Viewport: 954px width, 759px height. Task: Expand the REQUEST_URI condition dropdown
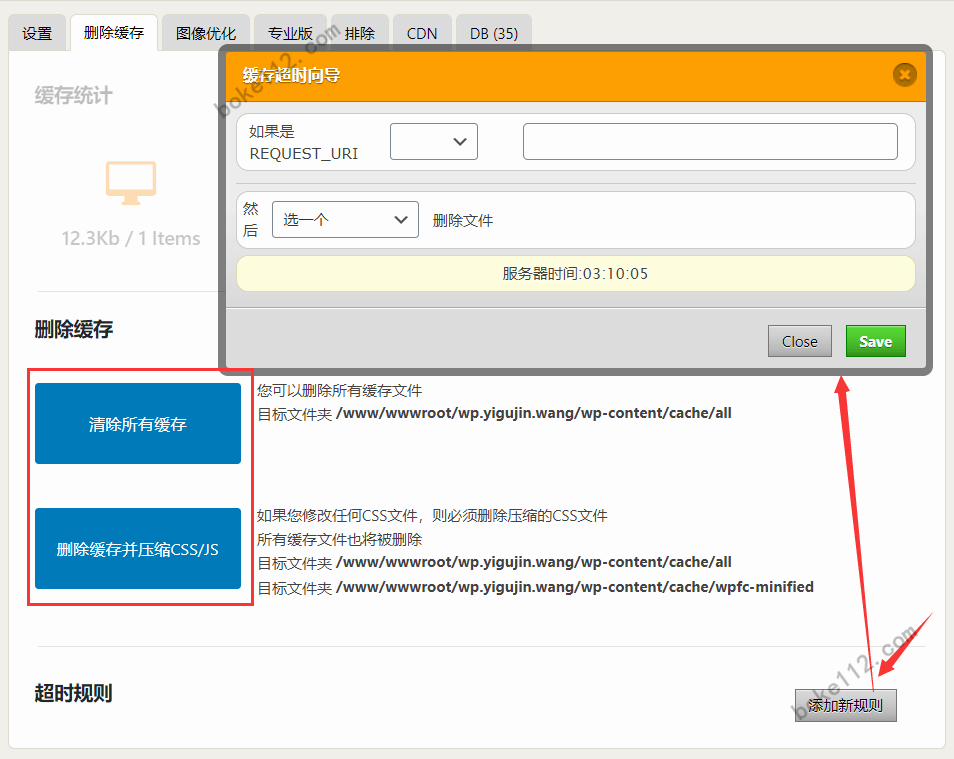[x=434, y=142]
